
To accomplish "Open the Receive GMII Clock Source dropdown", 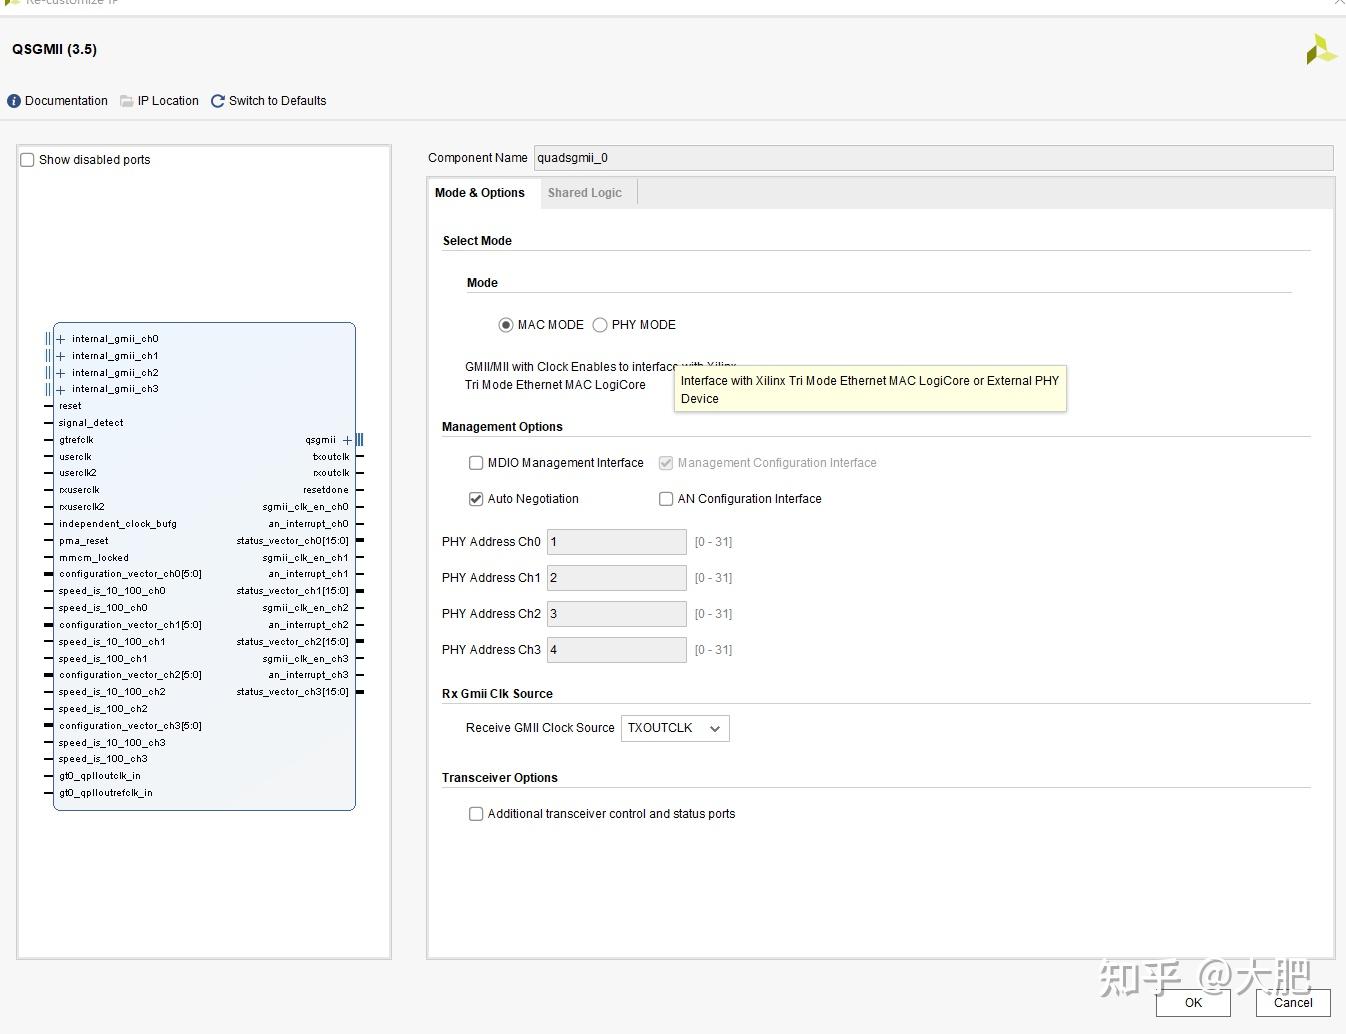I will click(x=675, y=728).
